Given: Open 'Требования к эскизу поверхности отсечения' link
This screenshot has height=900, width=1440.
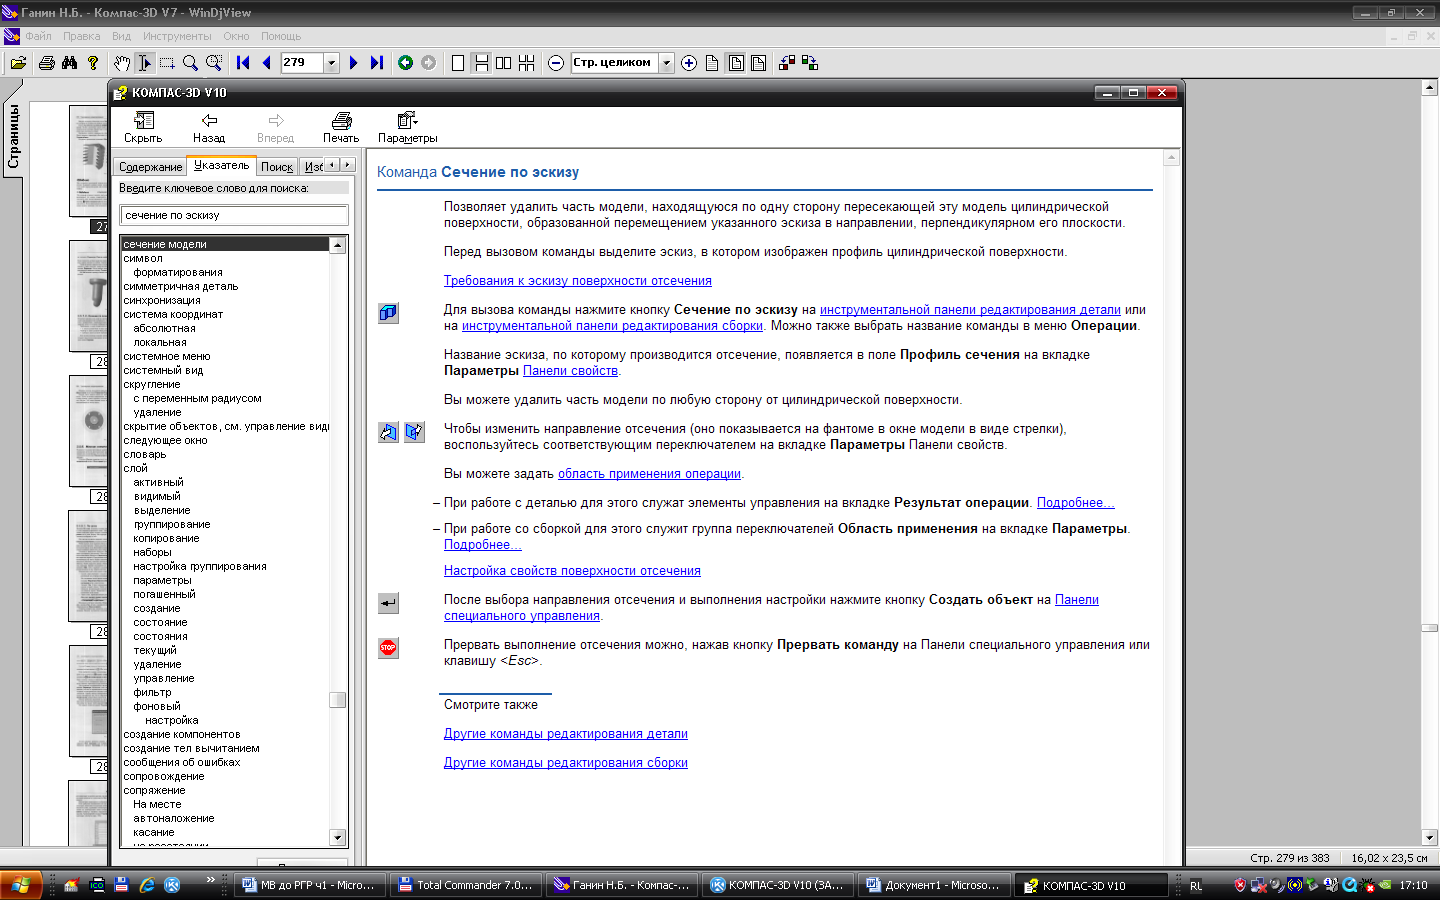Looking at the screenshot, I should (578, 281).
